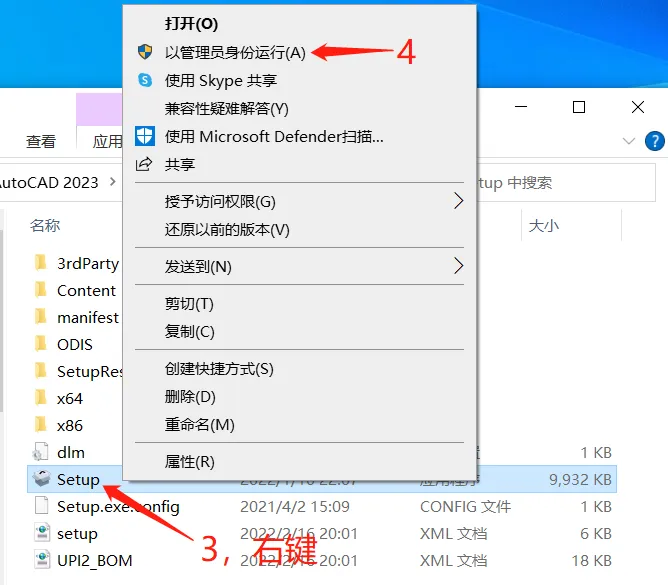
Task: Click the share arrow icon beside 共享
Action: tap(144, 164)
